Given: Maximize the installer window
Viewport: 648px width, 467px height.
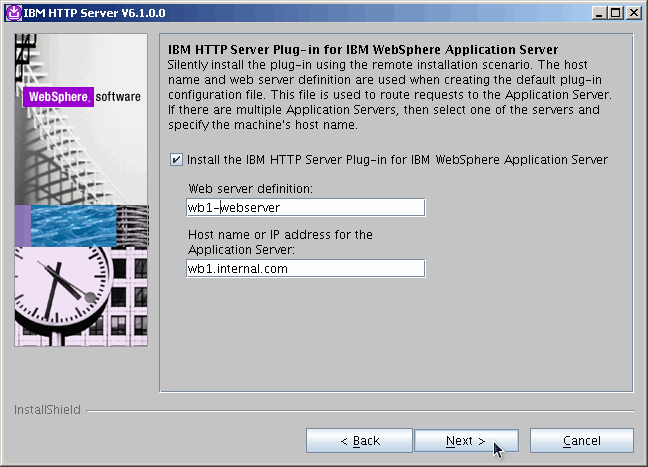Looking at the screenshot, I should point(615,12).
